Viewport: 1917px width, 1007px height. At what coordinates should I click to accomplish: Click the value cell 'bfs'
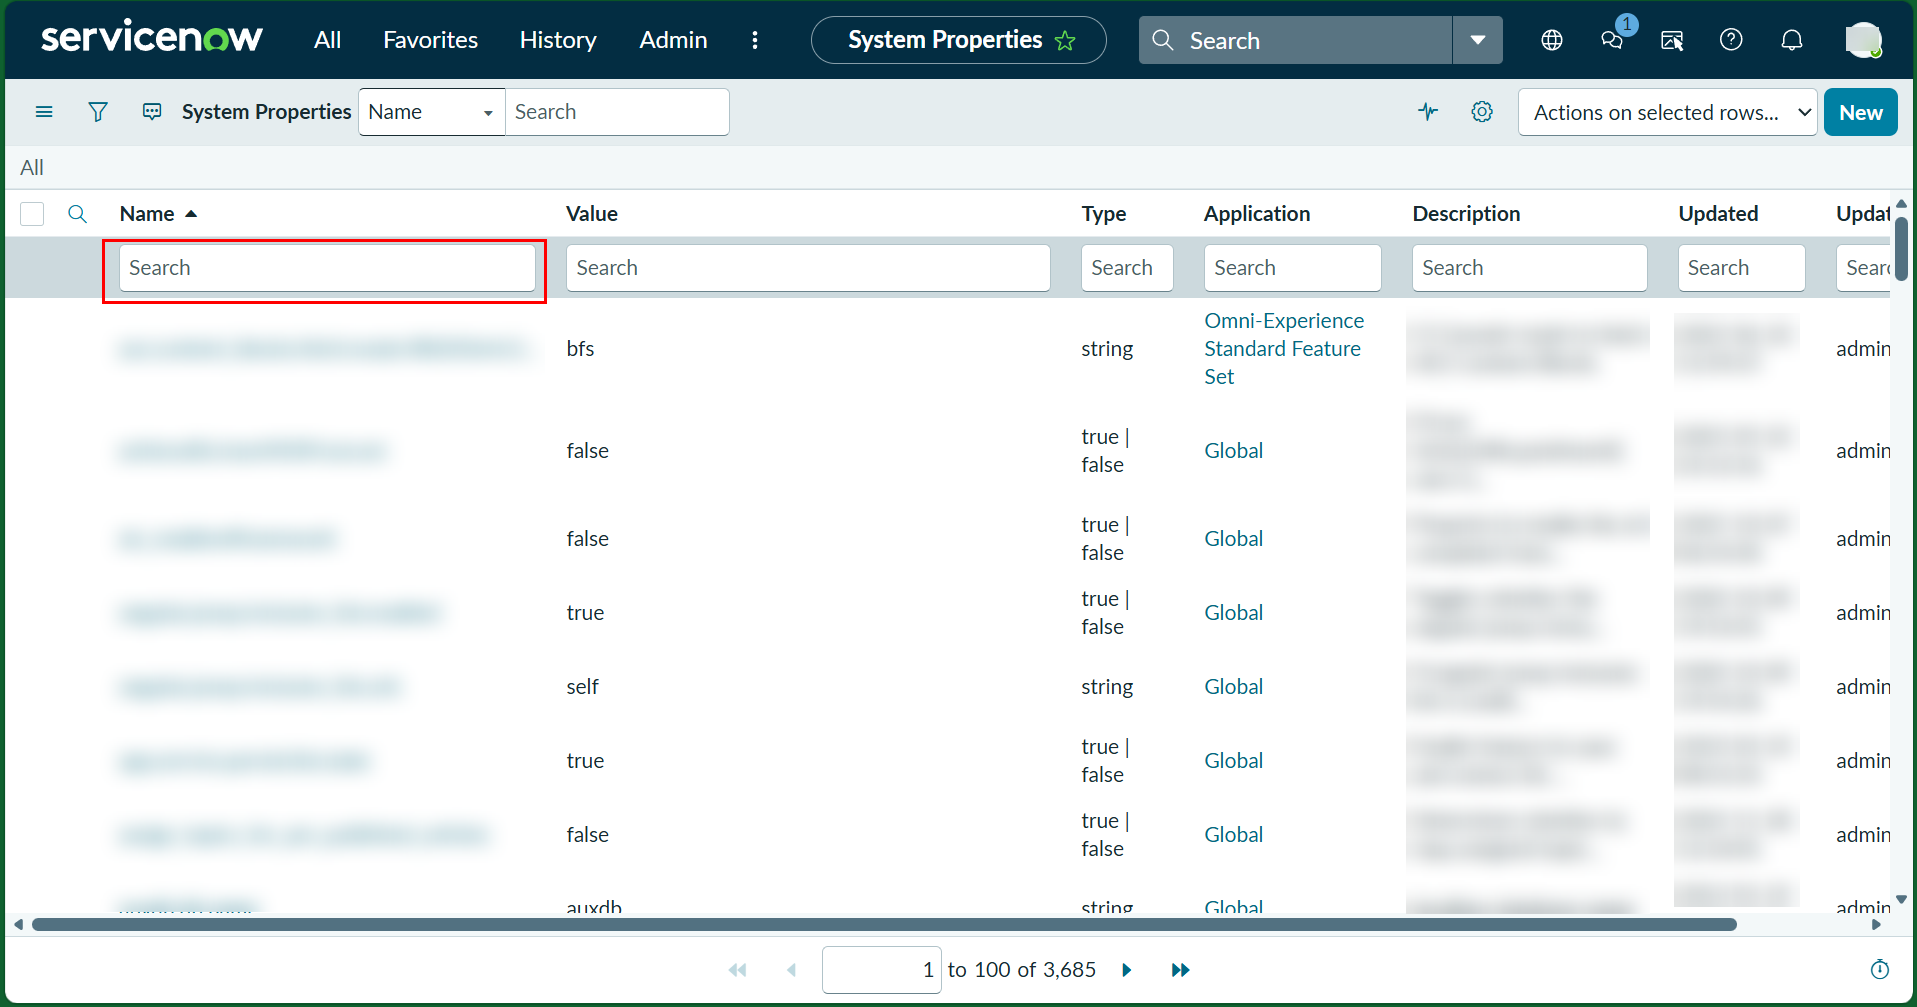click(x=580, y=349)
